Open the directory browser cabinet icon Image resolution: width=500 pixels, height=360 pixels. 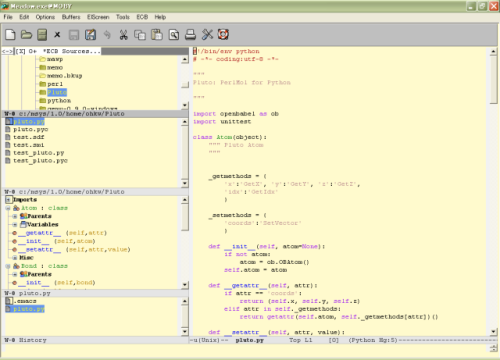[42, 35]
